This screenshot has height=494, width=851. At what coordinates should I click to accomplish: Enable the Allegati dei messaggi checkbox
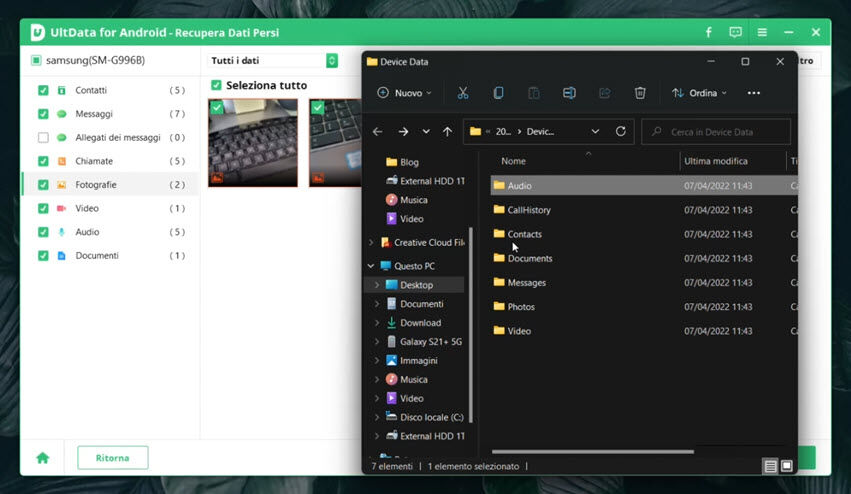43,137
